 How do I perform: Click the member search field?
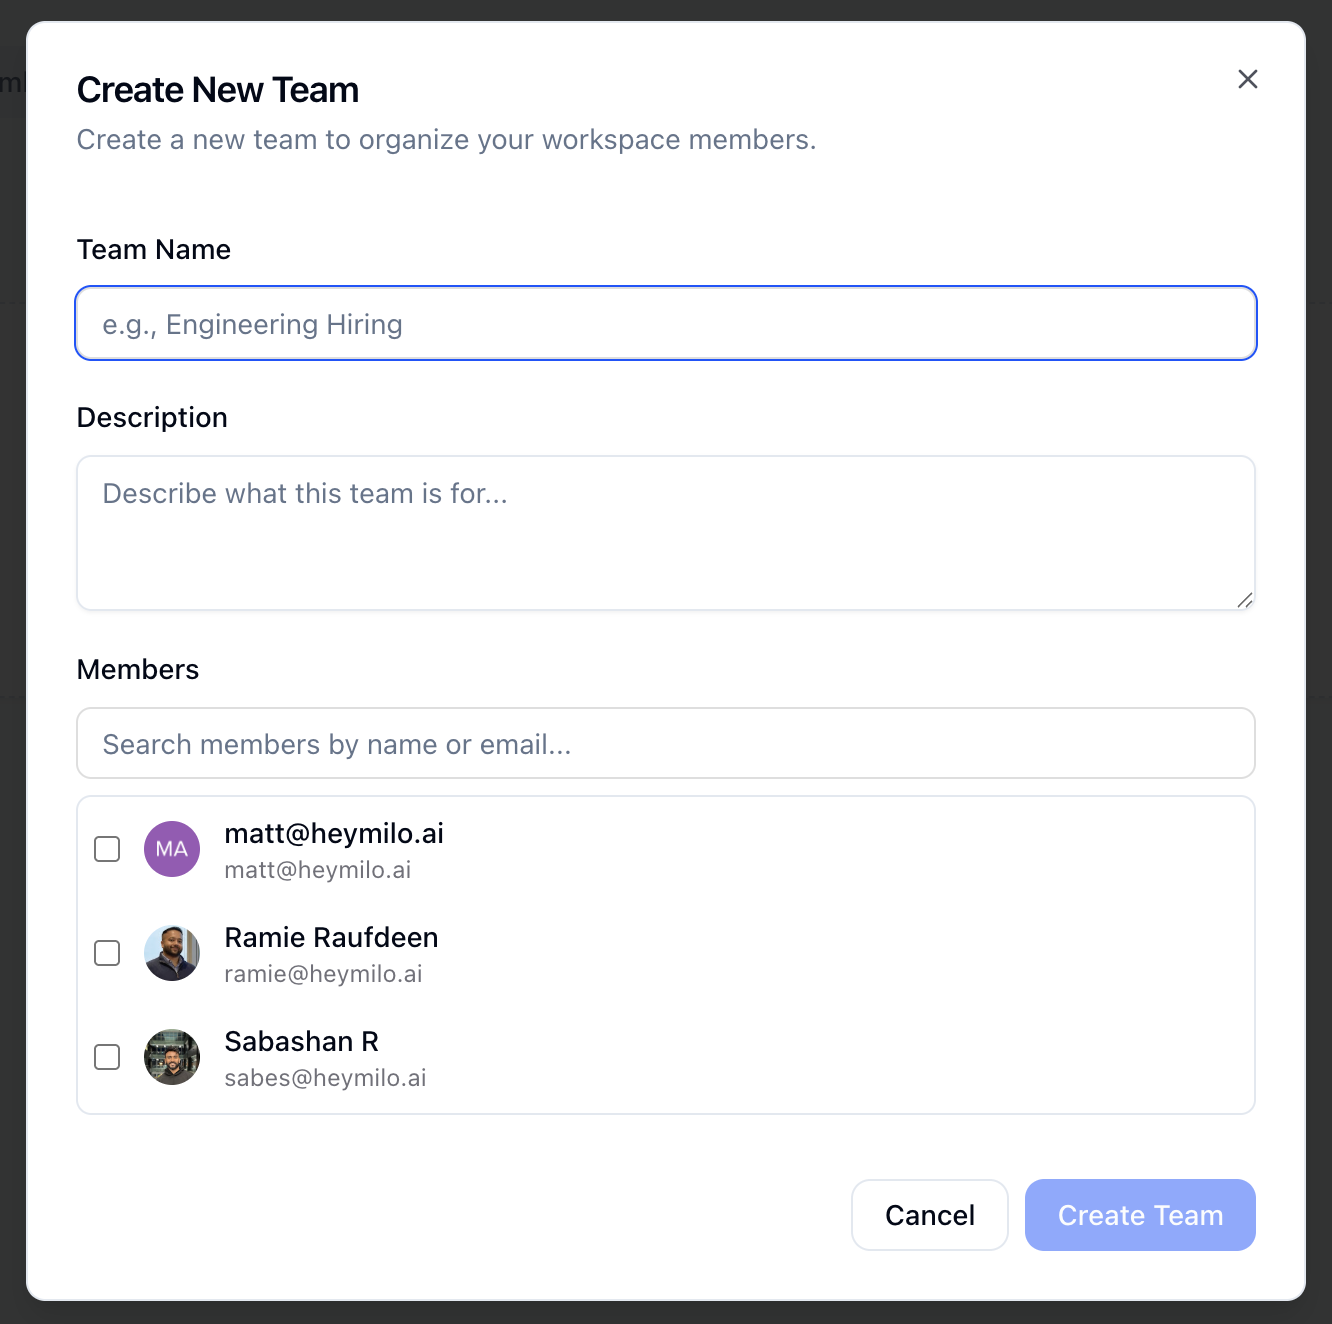pyautogui.click(x=666, y=744)
